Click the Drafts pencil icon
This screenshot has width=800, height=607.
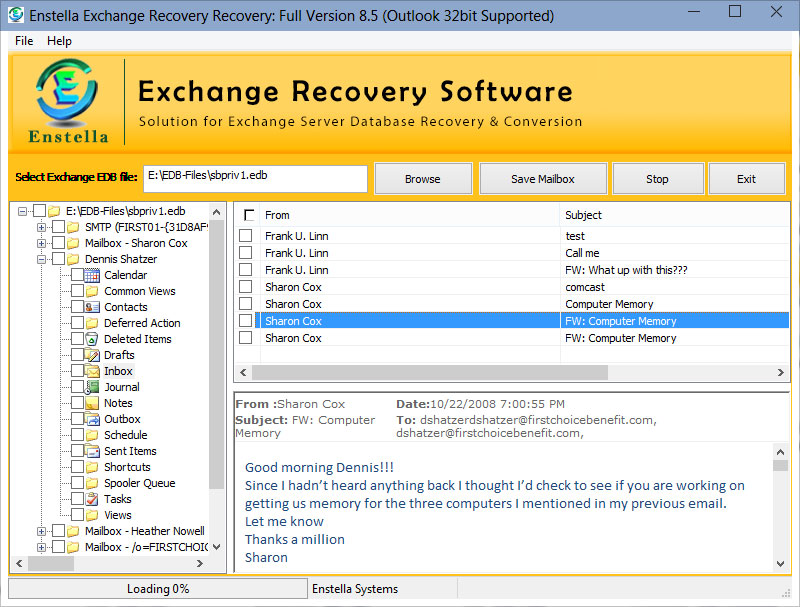pyautogui.click(x=92, y=355)
